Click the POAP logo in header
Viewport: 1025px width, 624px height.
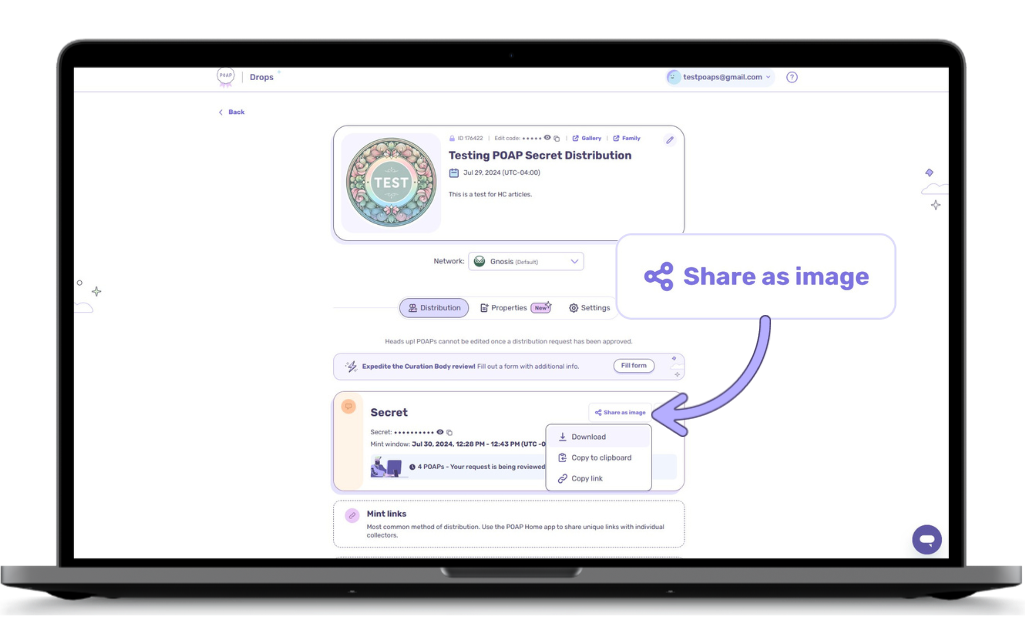click(x=226, y=77)
